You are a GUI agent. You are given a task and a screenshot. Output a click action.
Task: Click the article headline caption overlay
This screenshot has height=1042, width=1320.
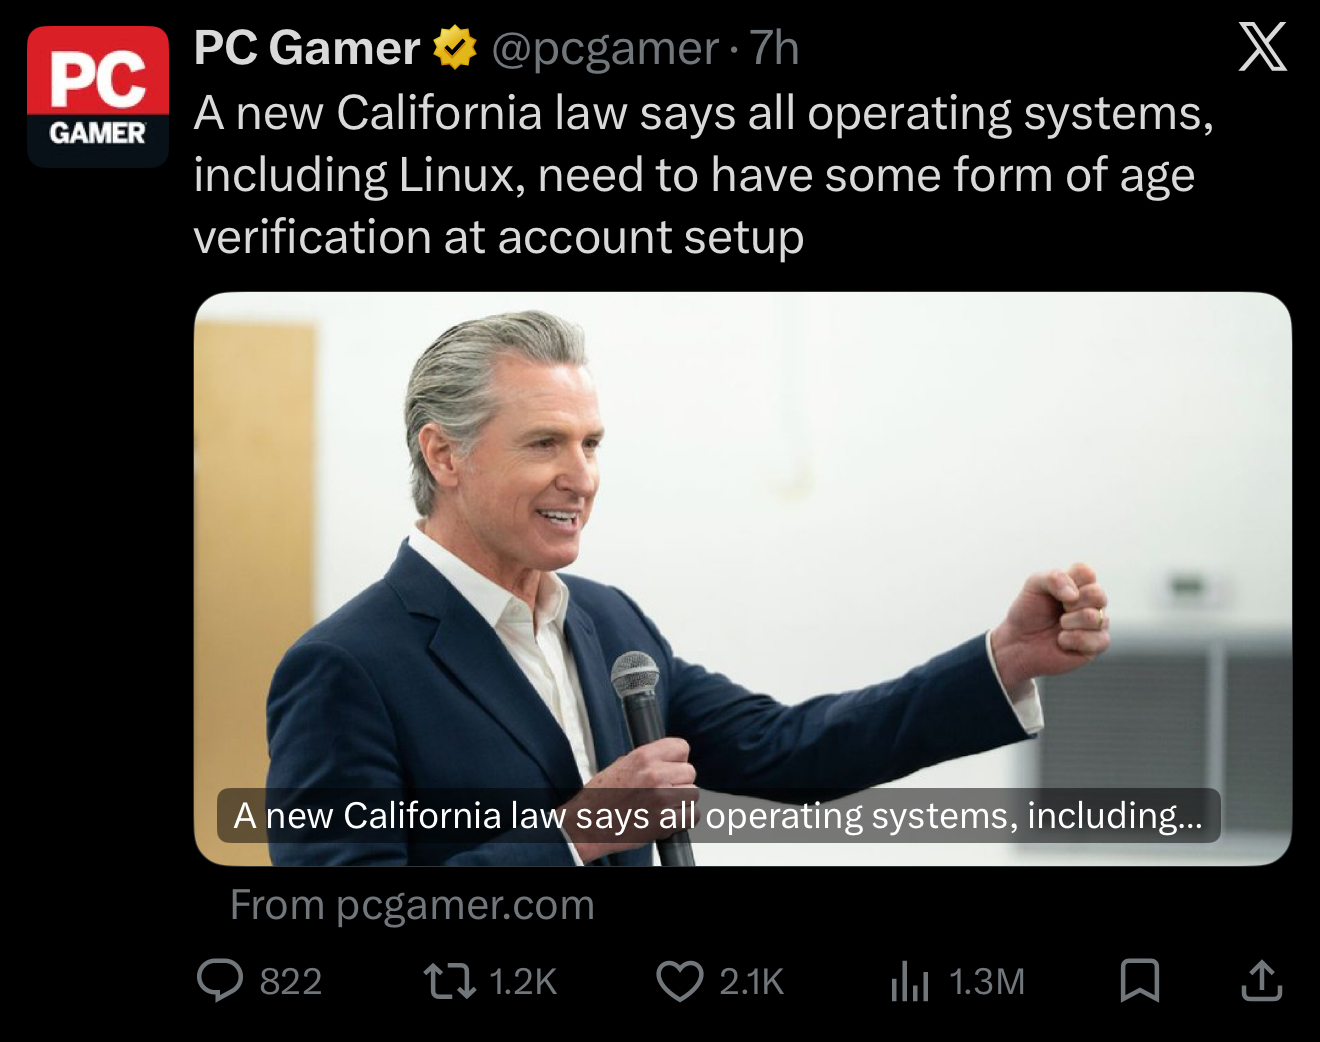point(718,815)
